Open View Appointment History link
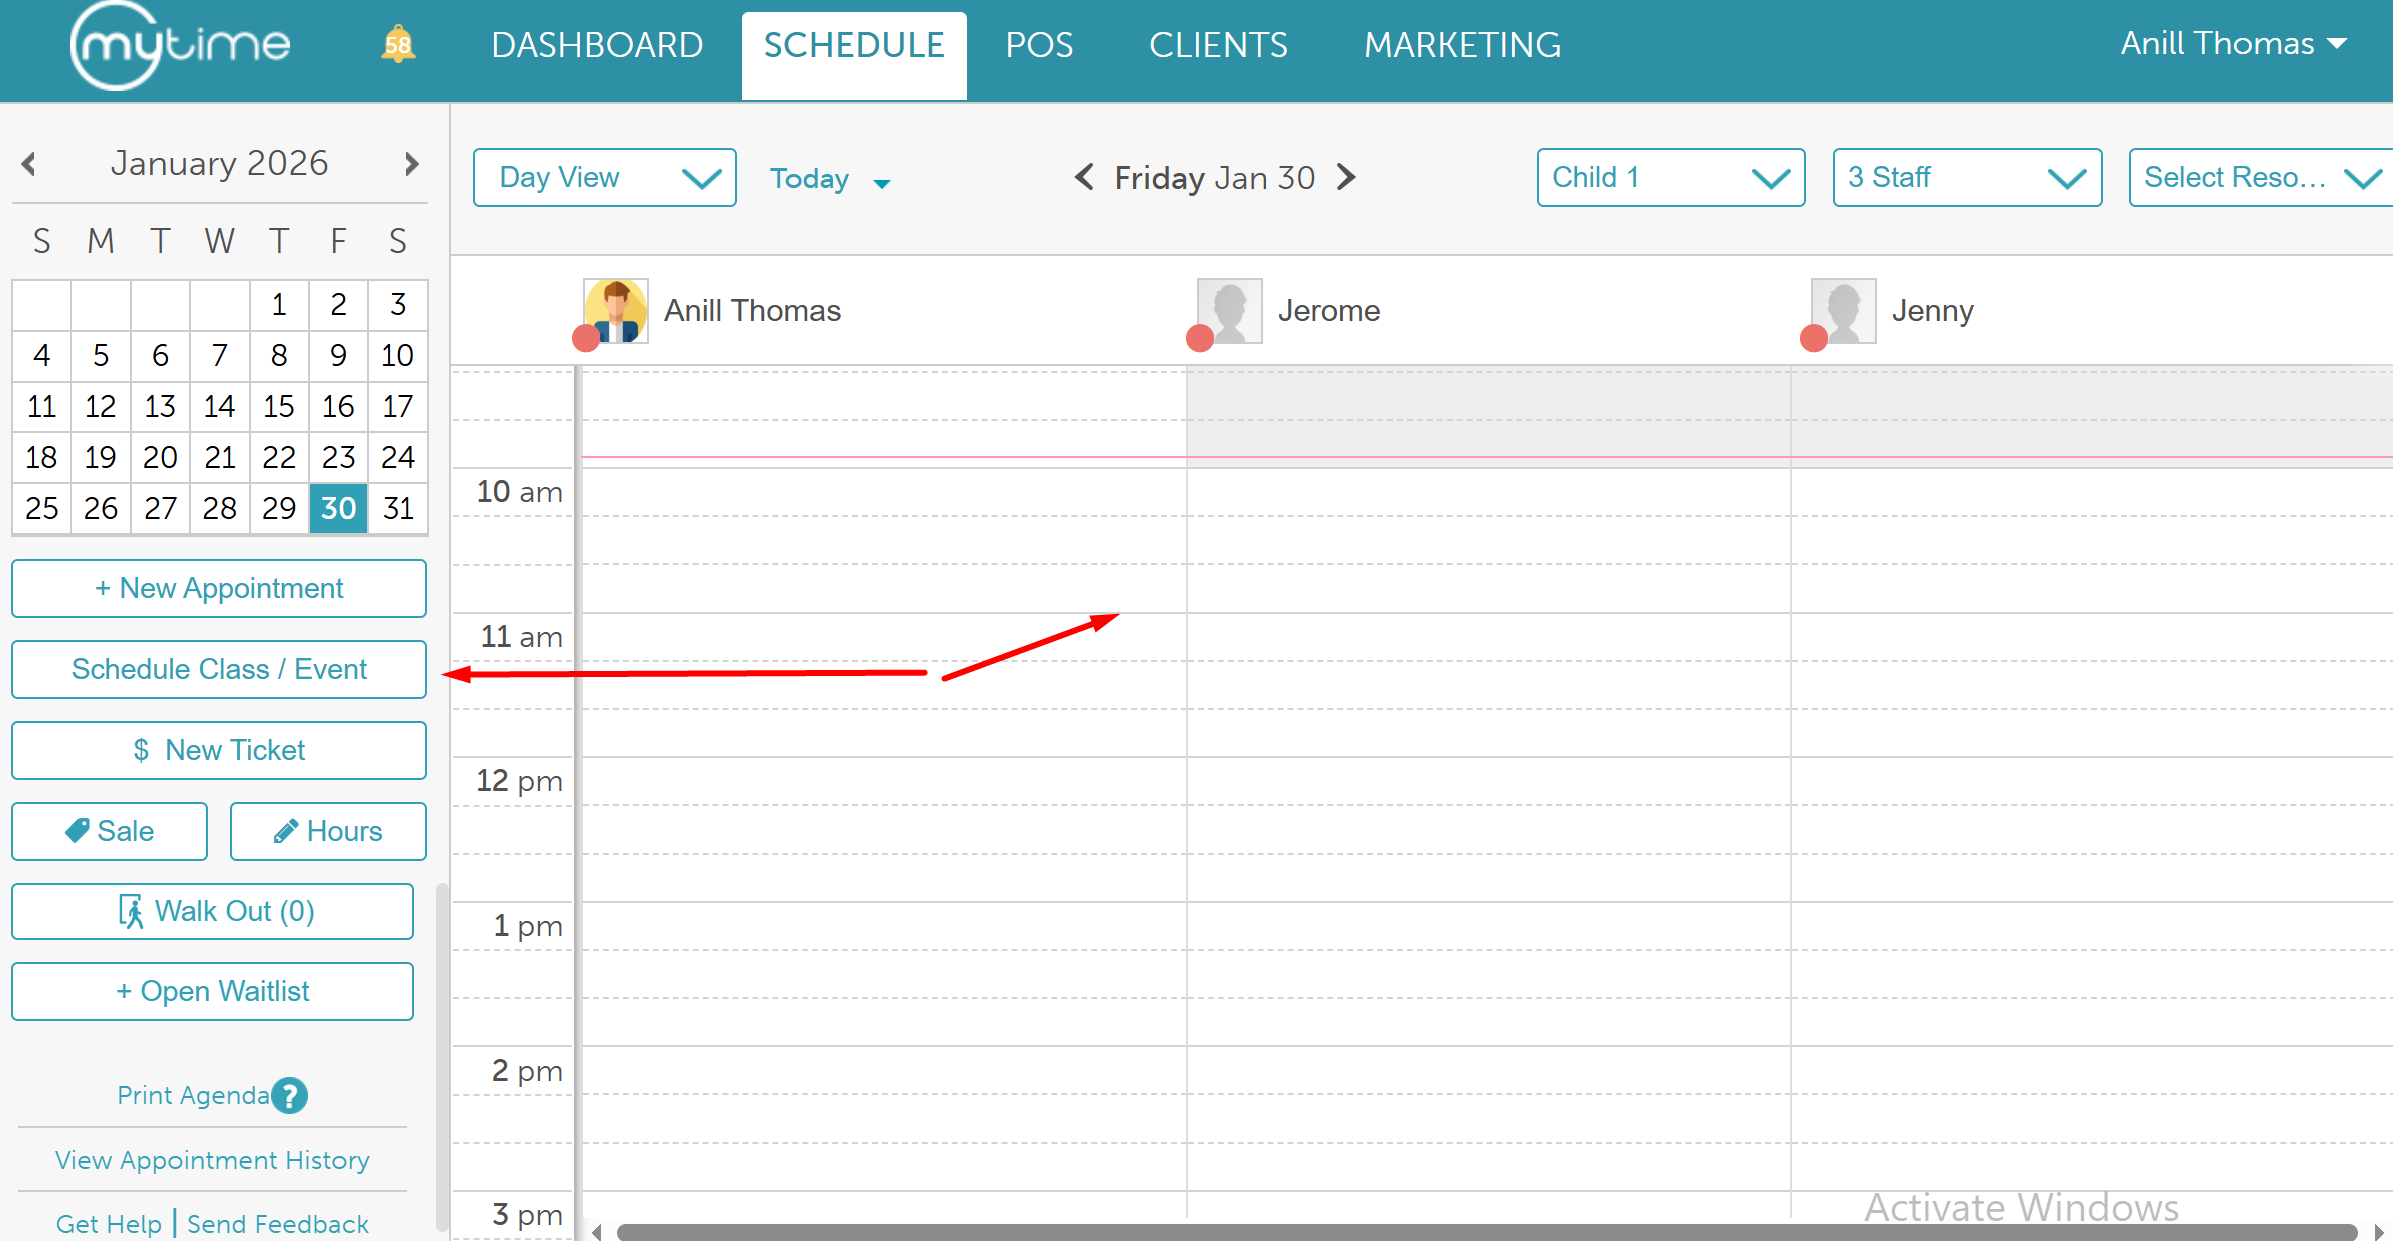This screenshot has width=2393, height=1241. pyautogui.click(x=212, y=1160)
